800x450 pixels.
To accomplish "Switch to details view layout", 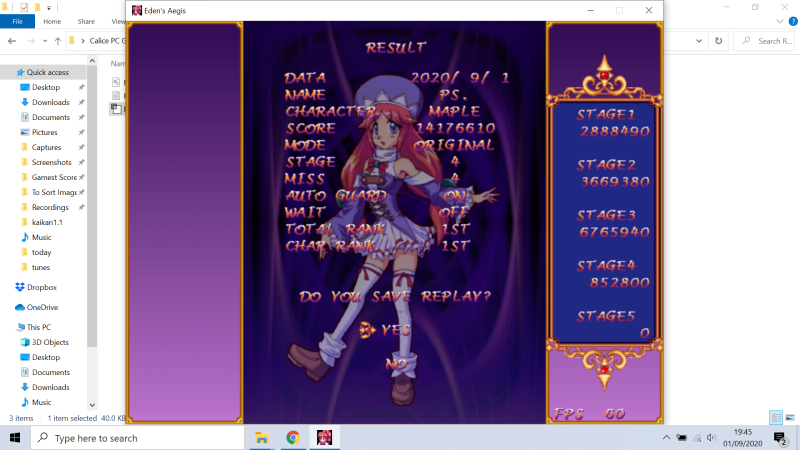I will coord(776,418).
